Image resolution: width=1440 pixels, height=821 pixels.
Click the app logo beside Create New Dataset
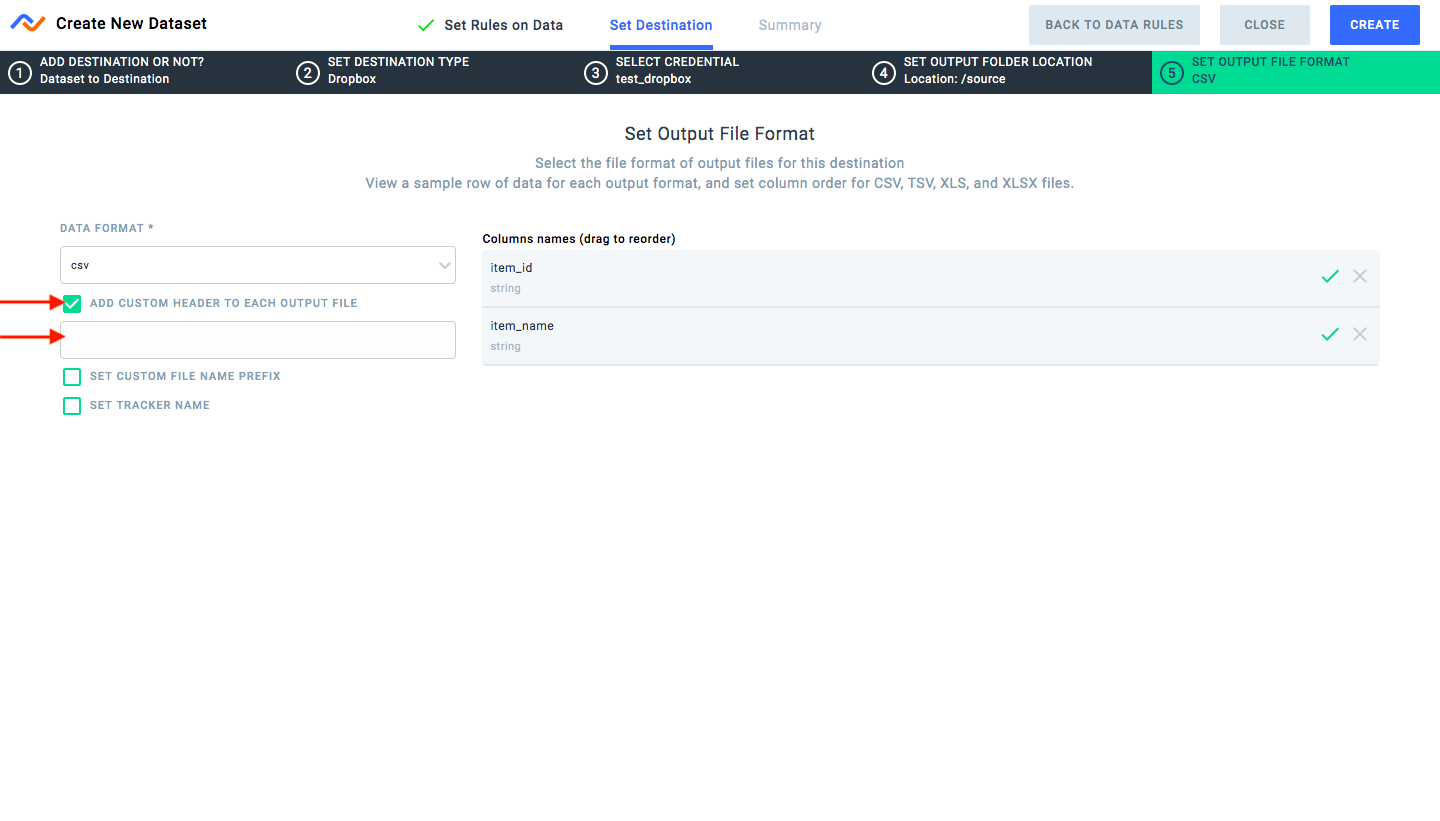[28, 23]
